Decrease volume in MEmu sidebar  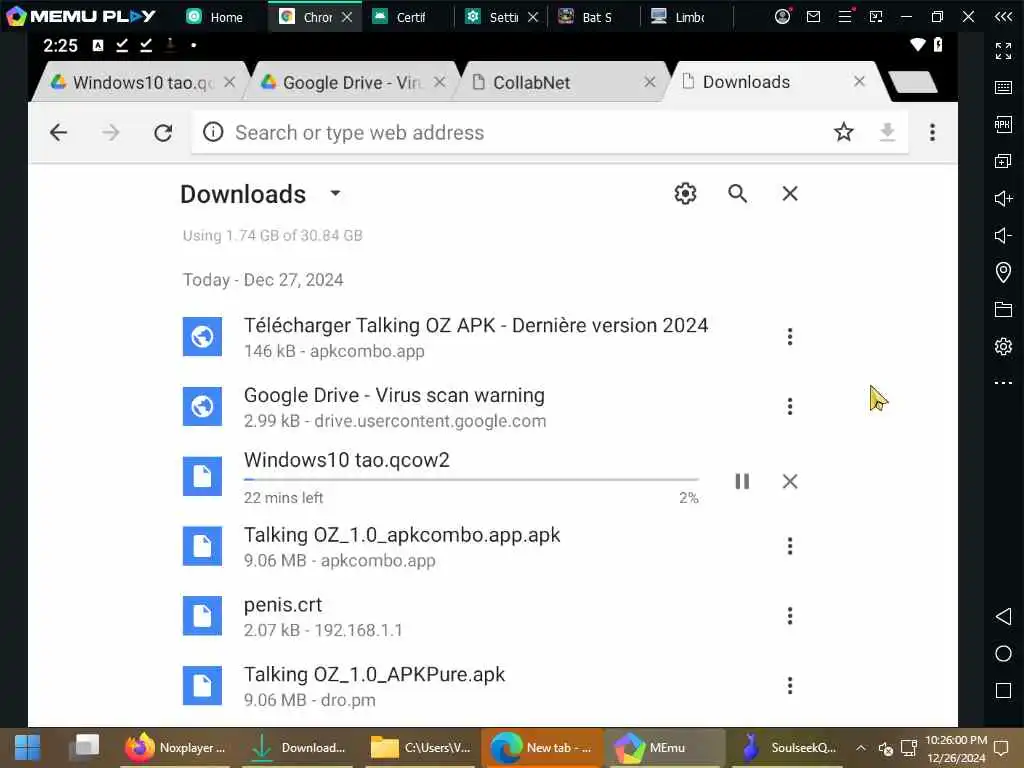1003,235
